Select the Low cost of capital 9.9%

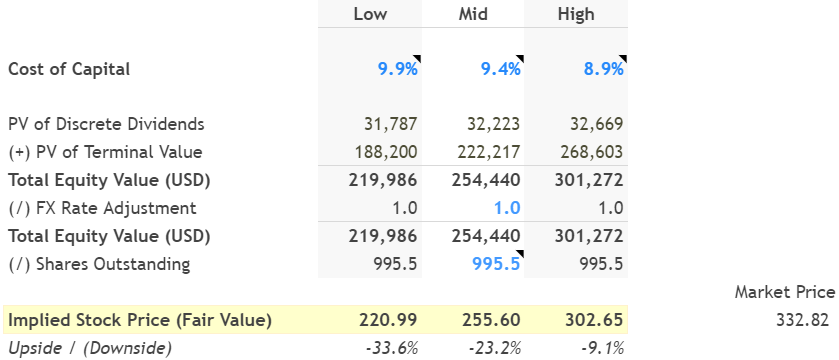(x=398, y=69)
